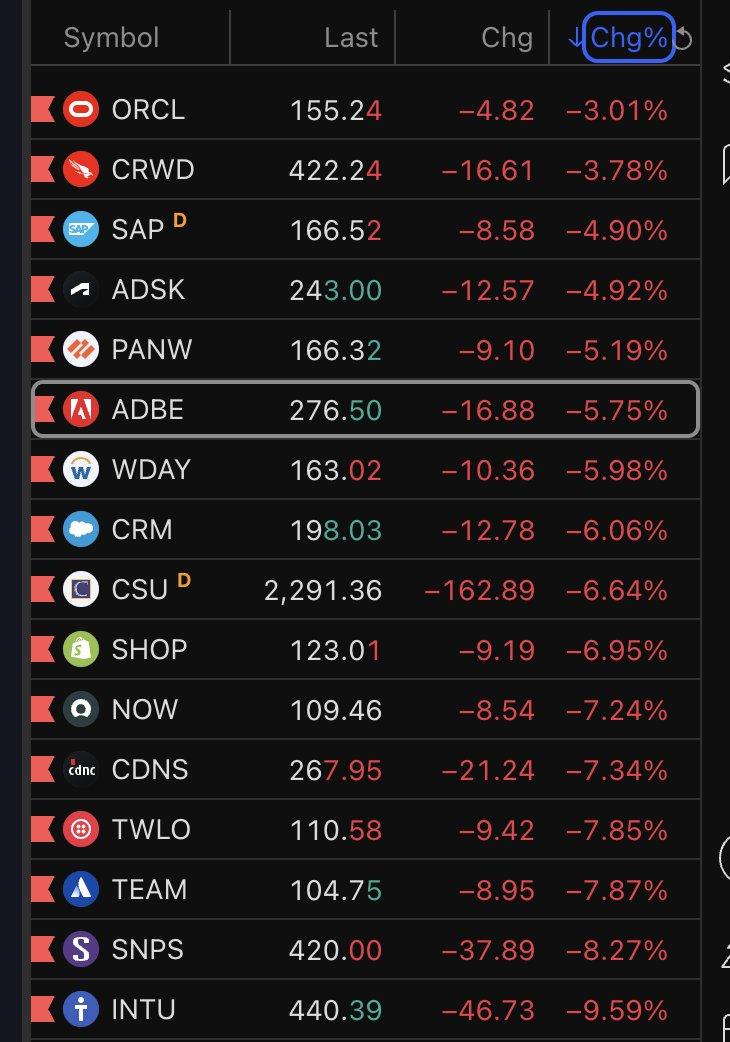Click the Adobe logo icon

pos(81,409)
